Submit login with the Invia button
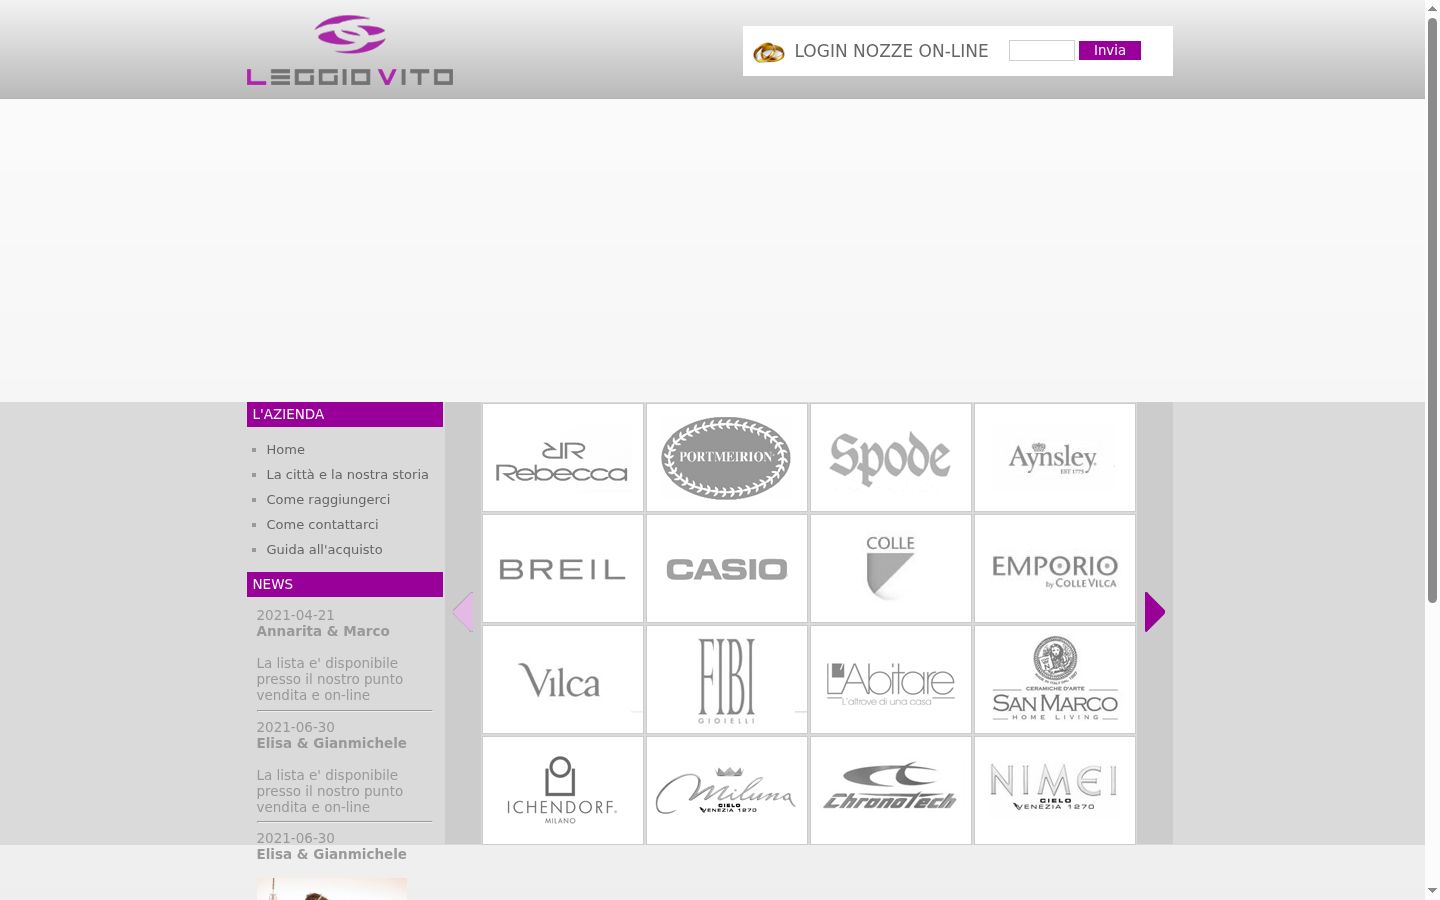 coord(1110,51)
